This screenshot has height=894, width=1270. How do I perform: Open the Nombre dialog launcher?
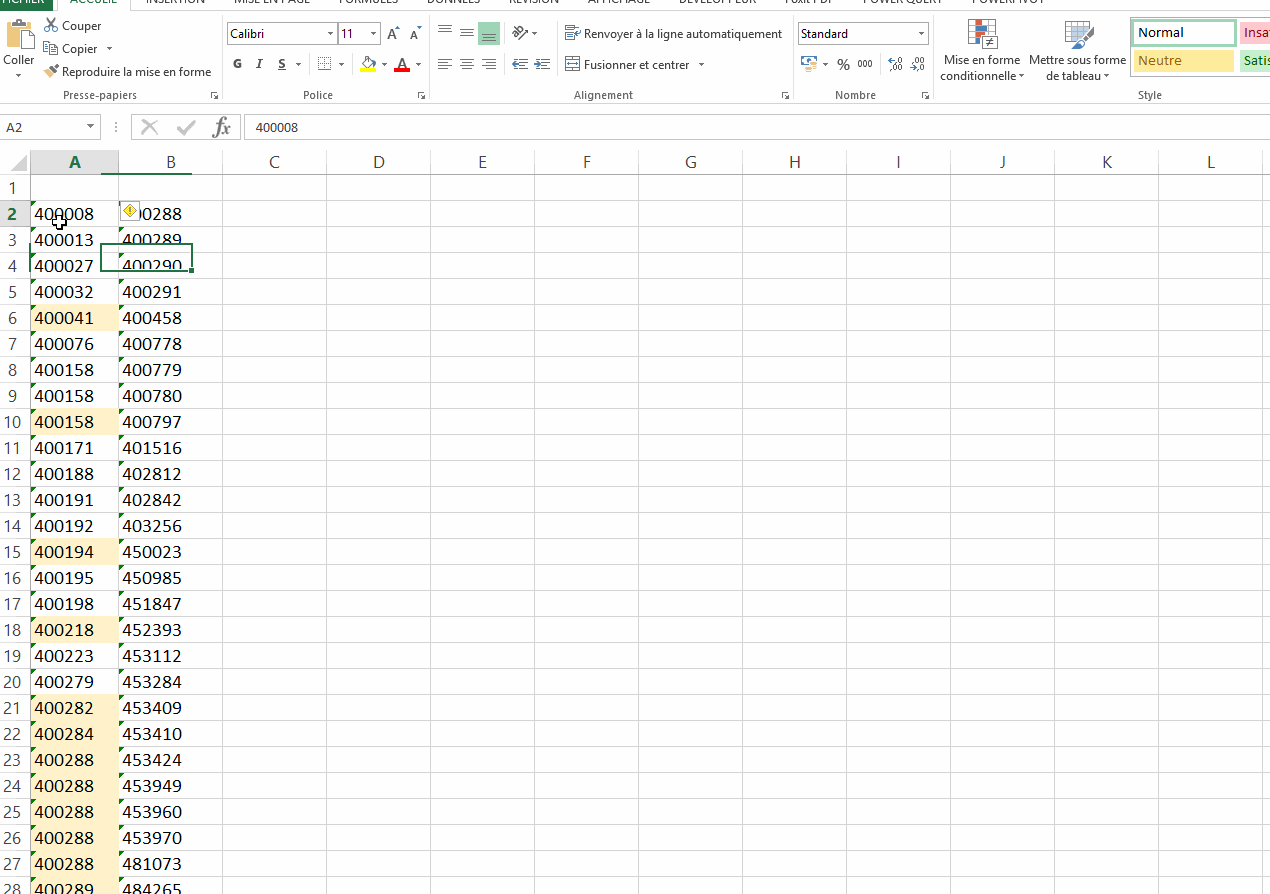(927, 96)
